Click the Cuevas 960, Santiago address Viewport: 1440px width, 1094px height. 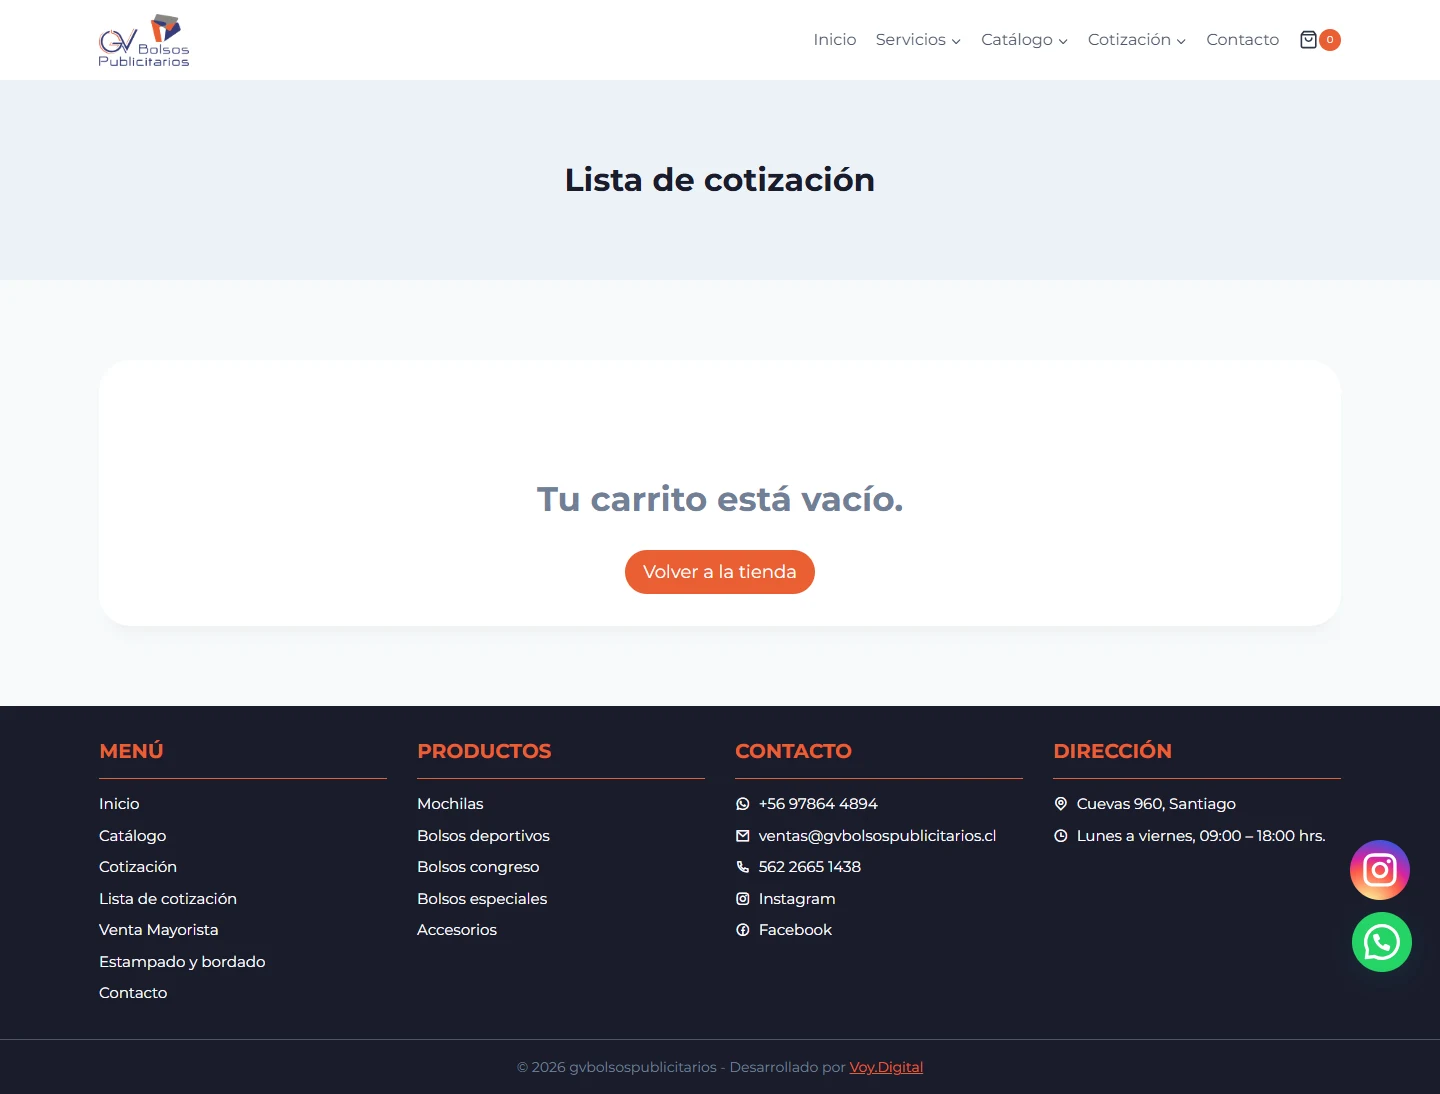tap(1156, 804)
